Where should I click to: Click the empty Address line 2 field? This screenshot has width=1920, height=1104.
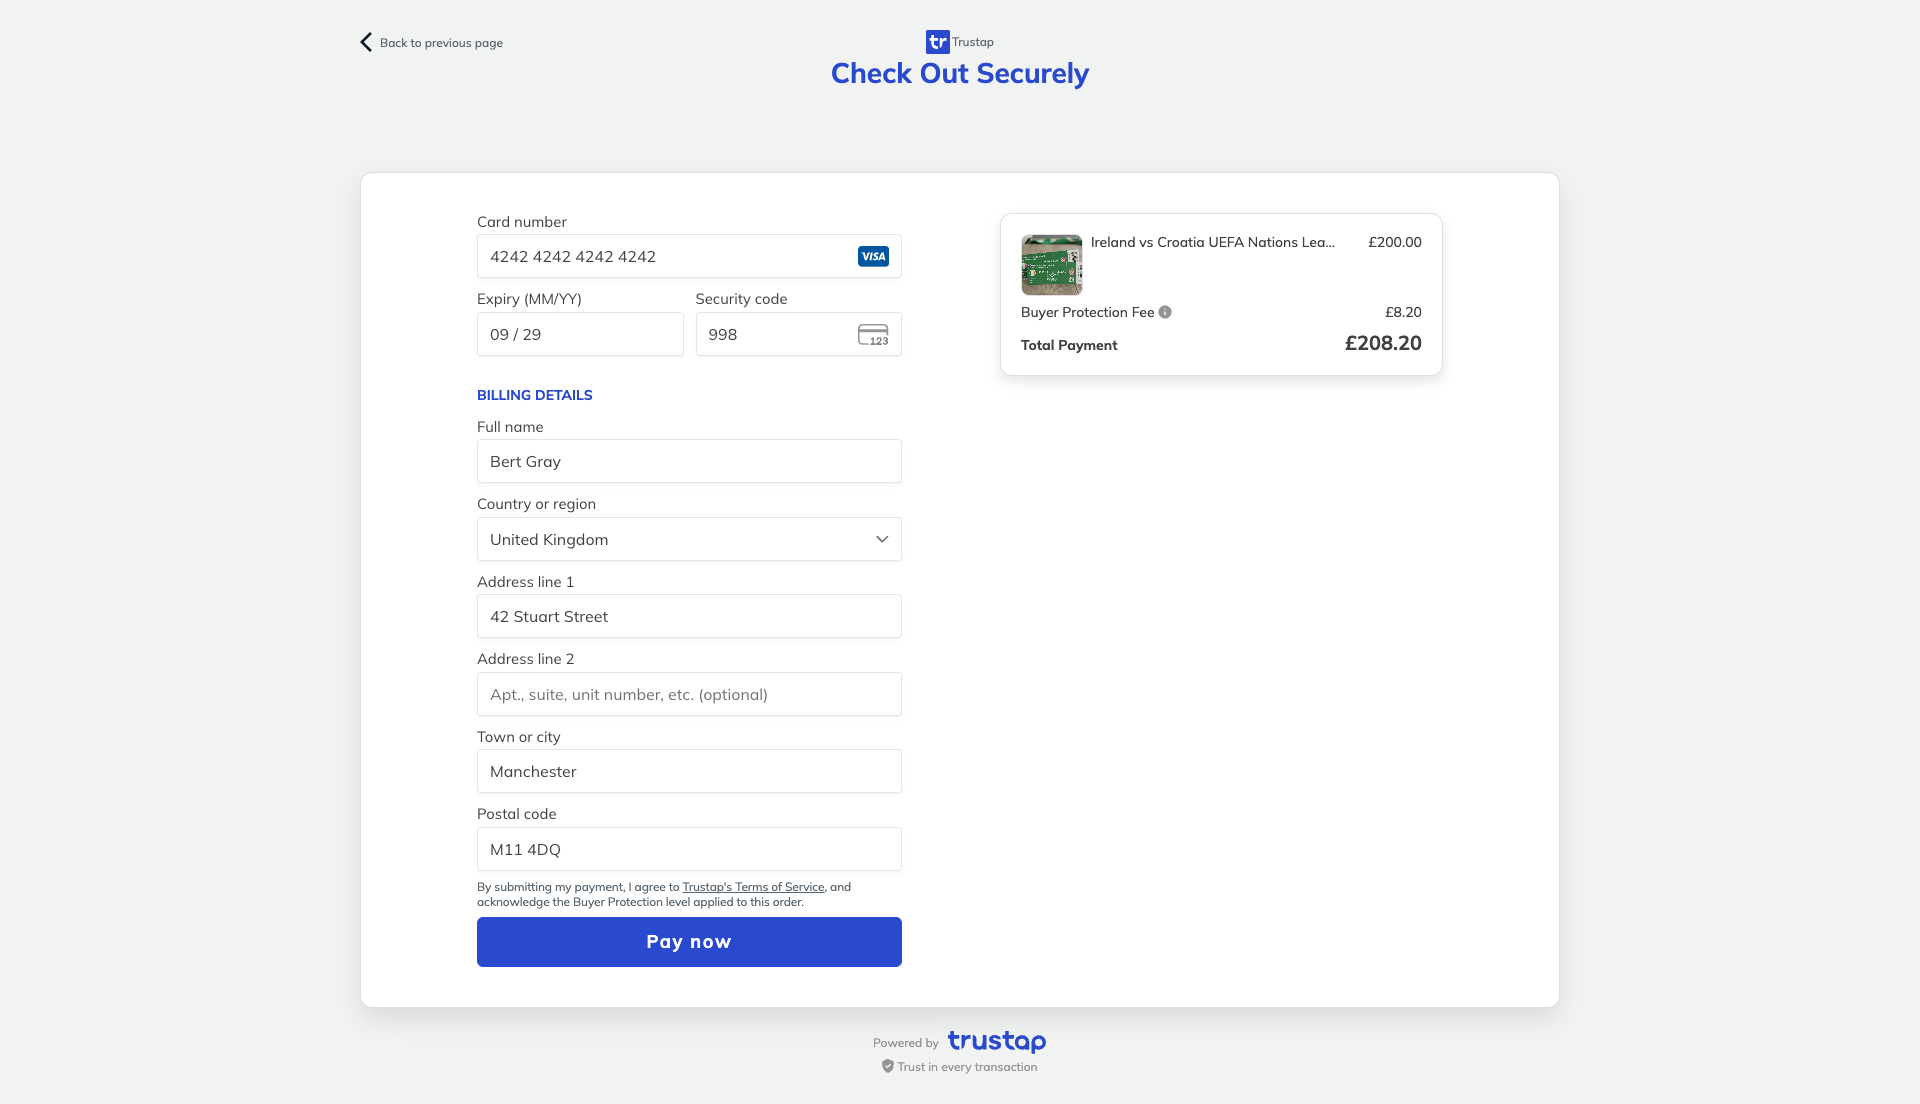(689, 695)
